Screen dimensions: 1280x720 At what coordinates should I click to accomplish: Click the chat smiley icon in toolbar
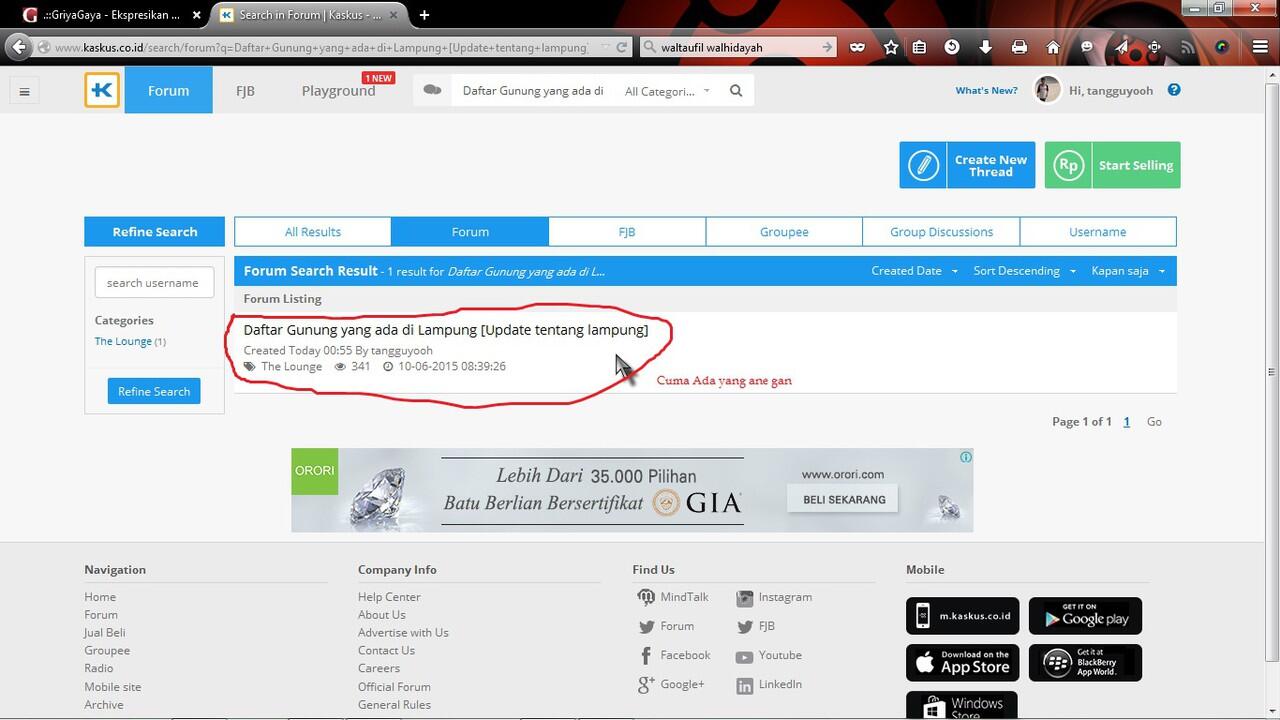1088,47
